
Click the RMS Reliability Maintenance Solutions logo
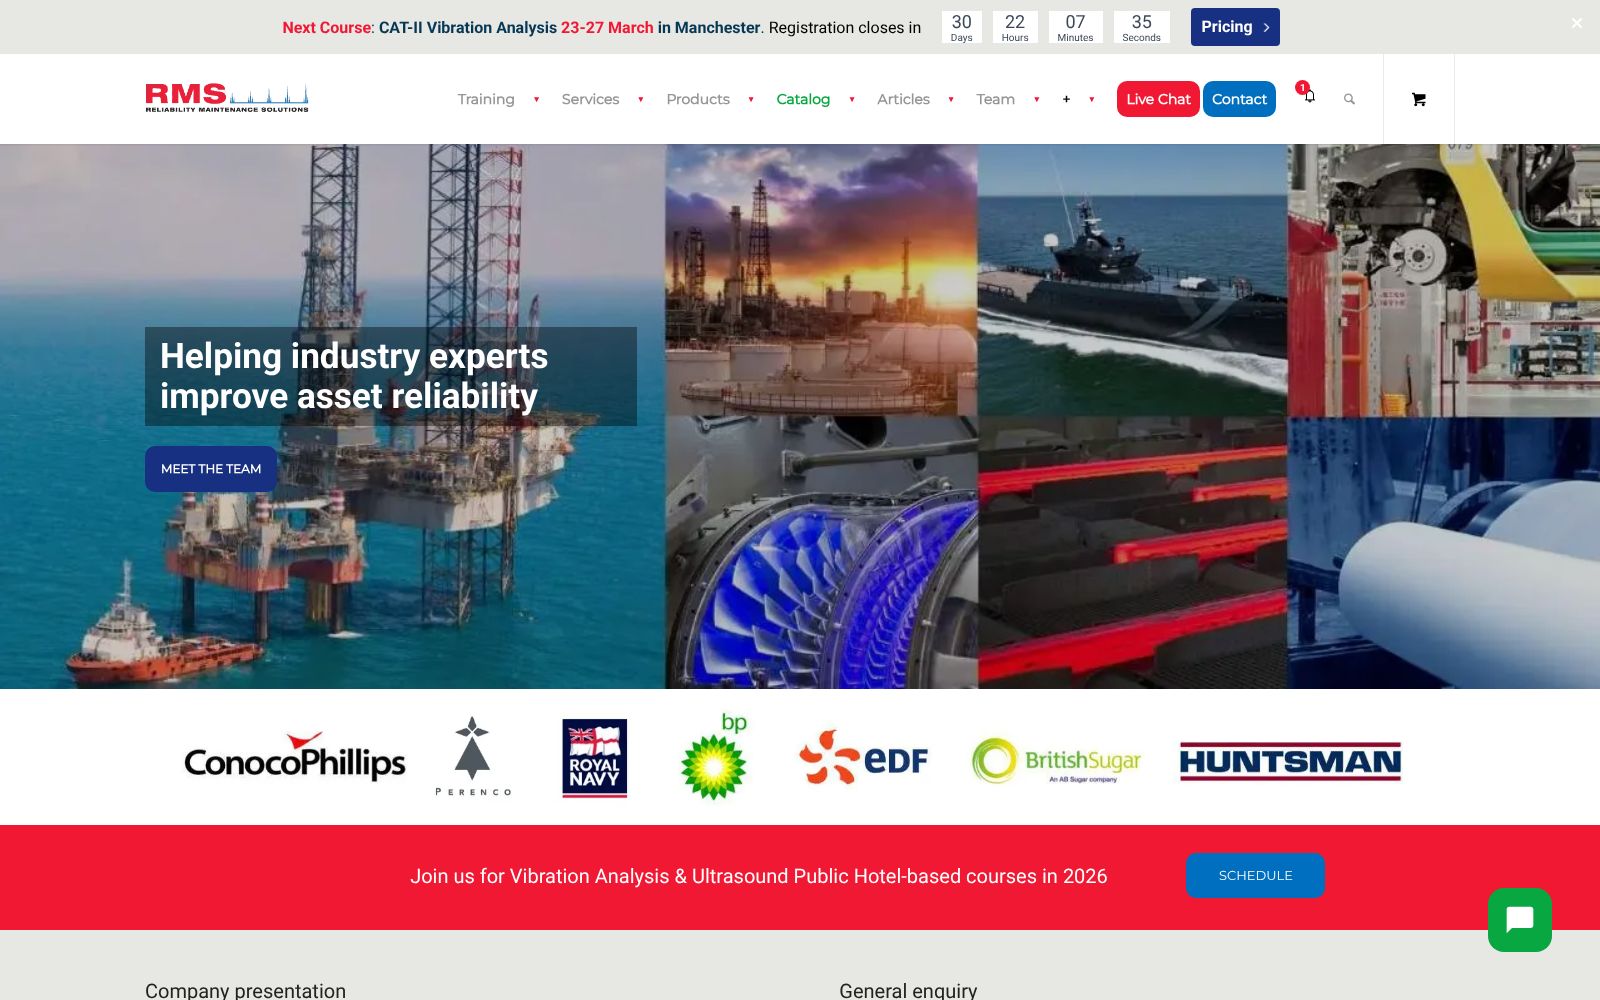click(x=227, y=98)
